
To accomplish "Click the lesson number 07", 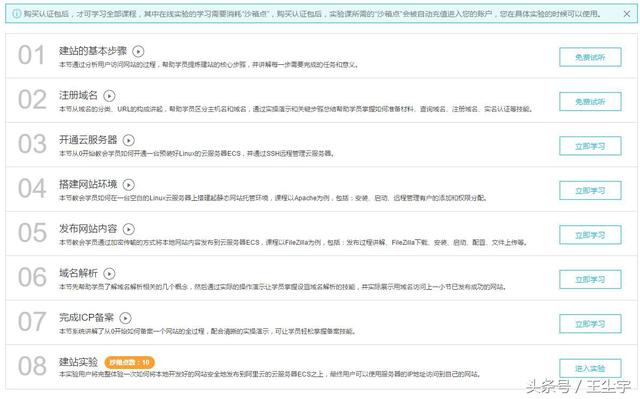I will coord(32,322).
